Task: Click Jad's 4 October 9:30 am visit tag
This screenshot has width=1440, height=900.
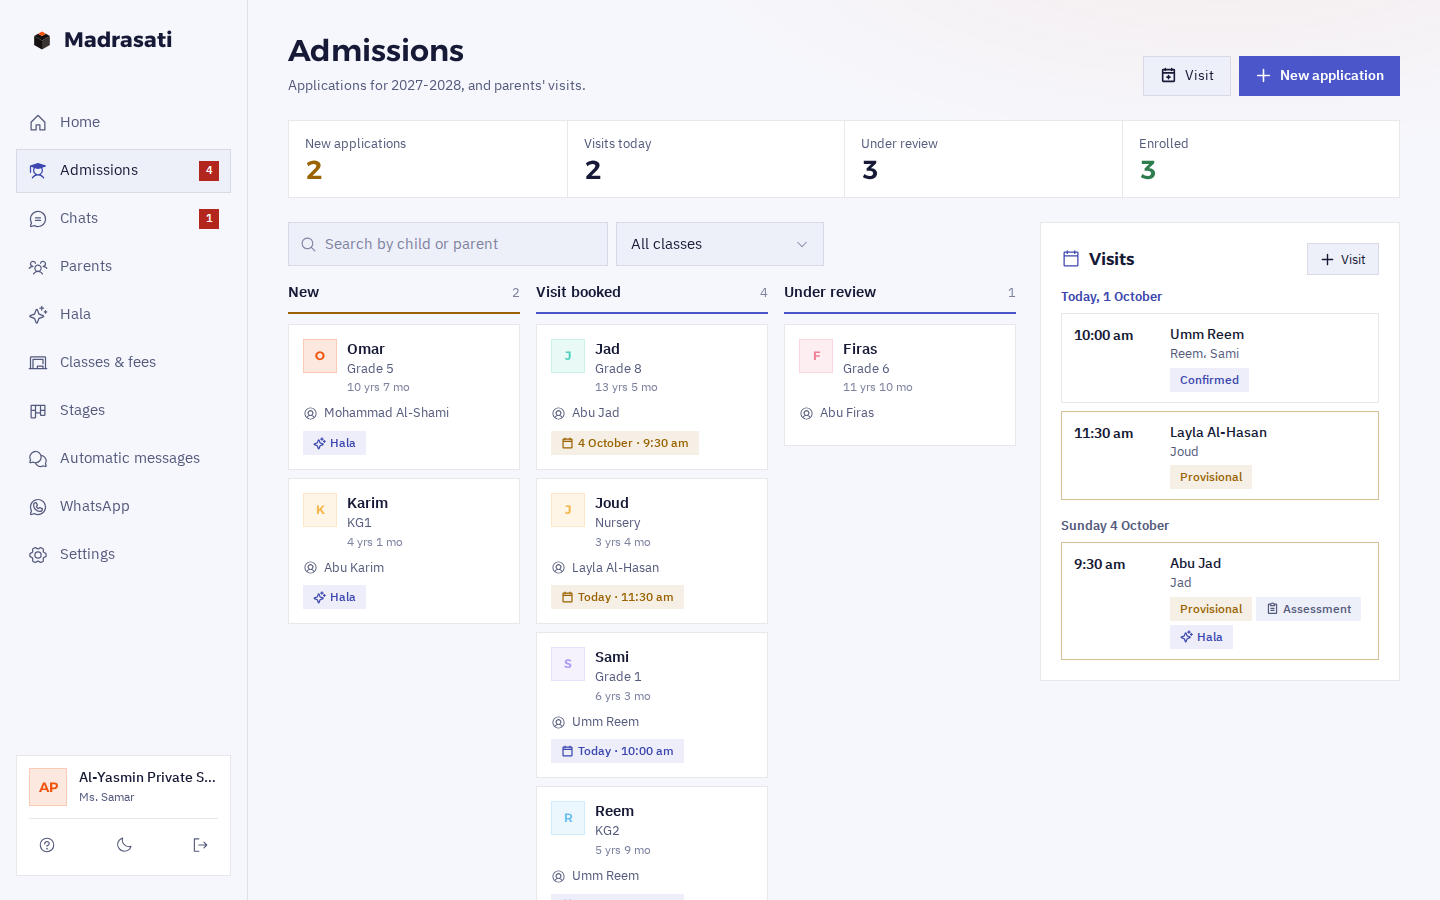Action: click(x=625, y=443)
